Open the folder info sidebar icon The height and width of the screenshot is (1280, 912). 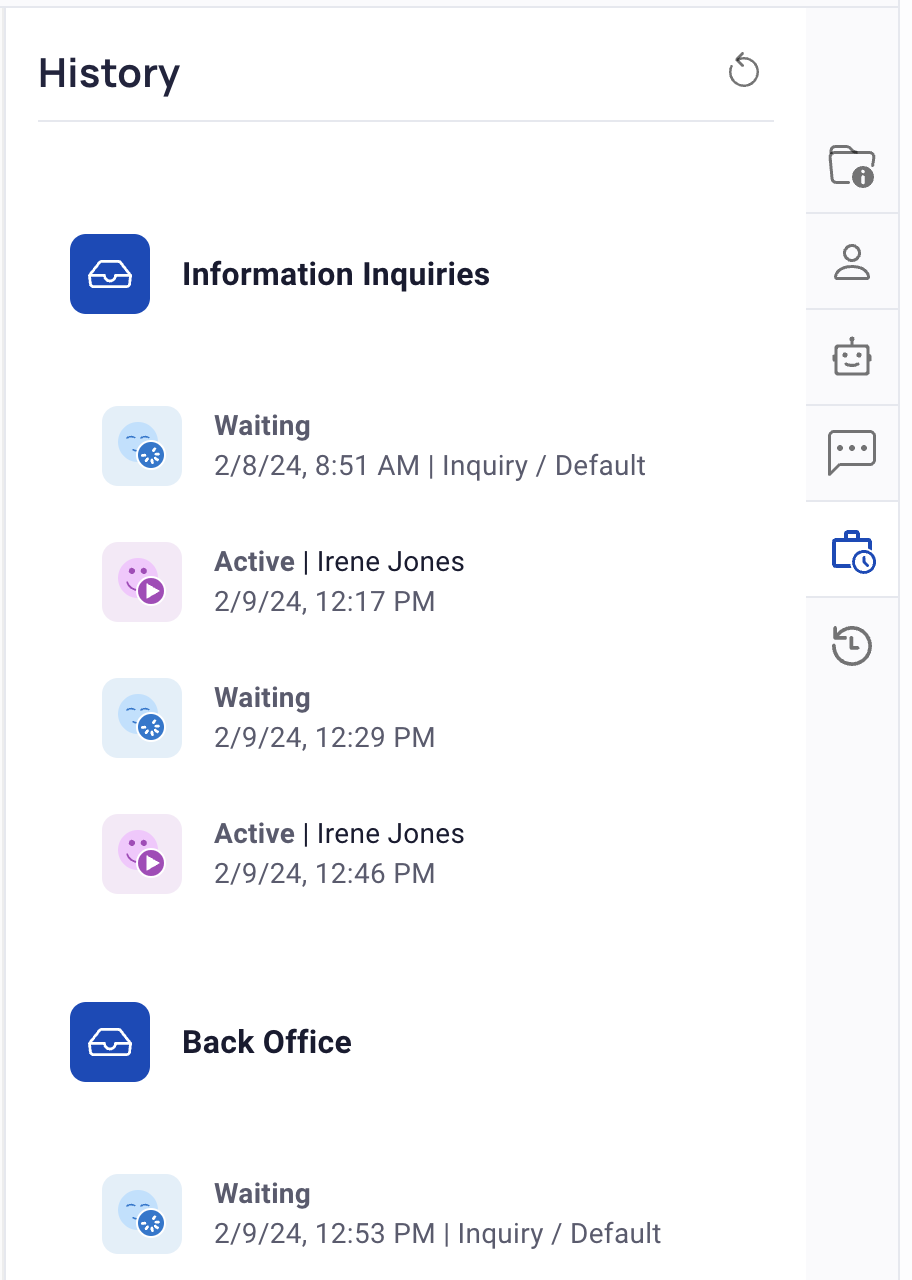point(852,165)
